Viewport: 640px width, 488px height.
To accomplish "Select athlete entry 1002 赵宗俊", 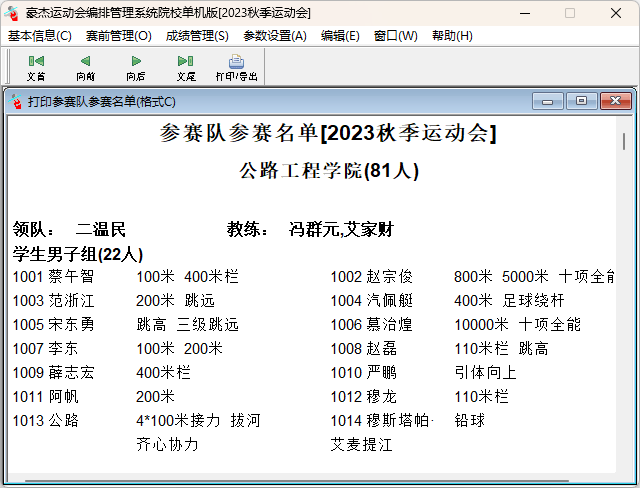I will [371, 277].
